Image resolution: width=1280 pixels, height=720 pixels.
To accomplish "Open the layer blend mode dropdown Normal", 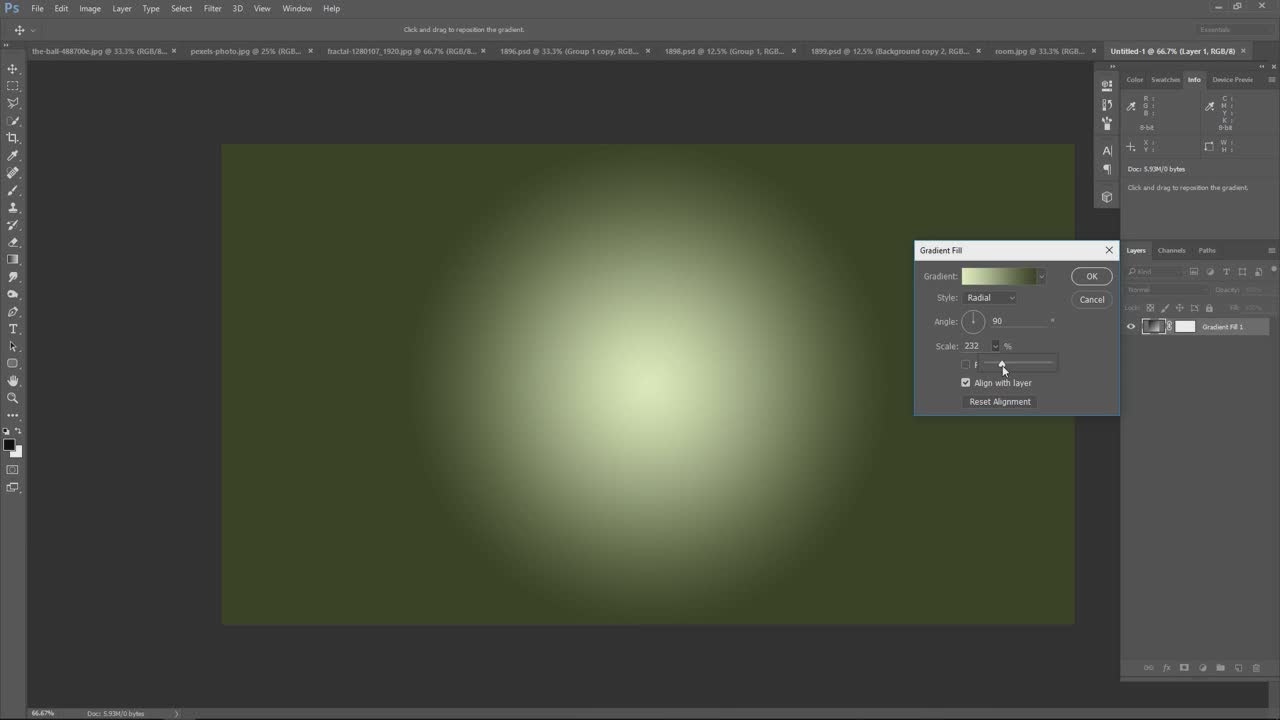I will click(1166, 290).
